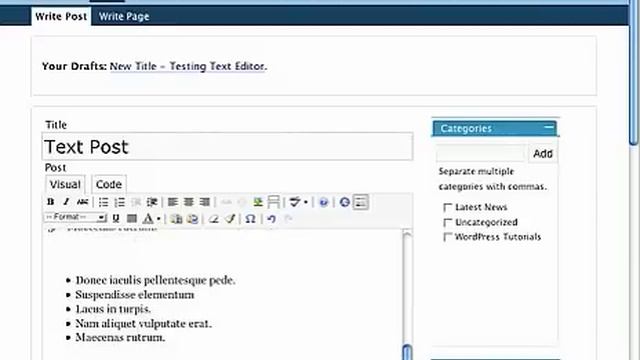Click text 'Lacus in turpis.'

tap(113, 309)
